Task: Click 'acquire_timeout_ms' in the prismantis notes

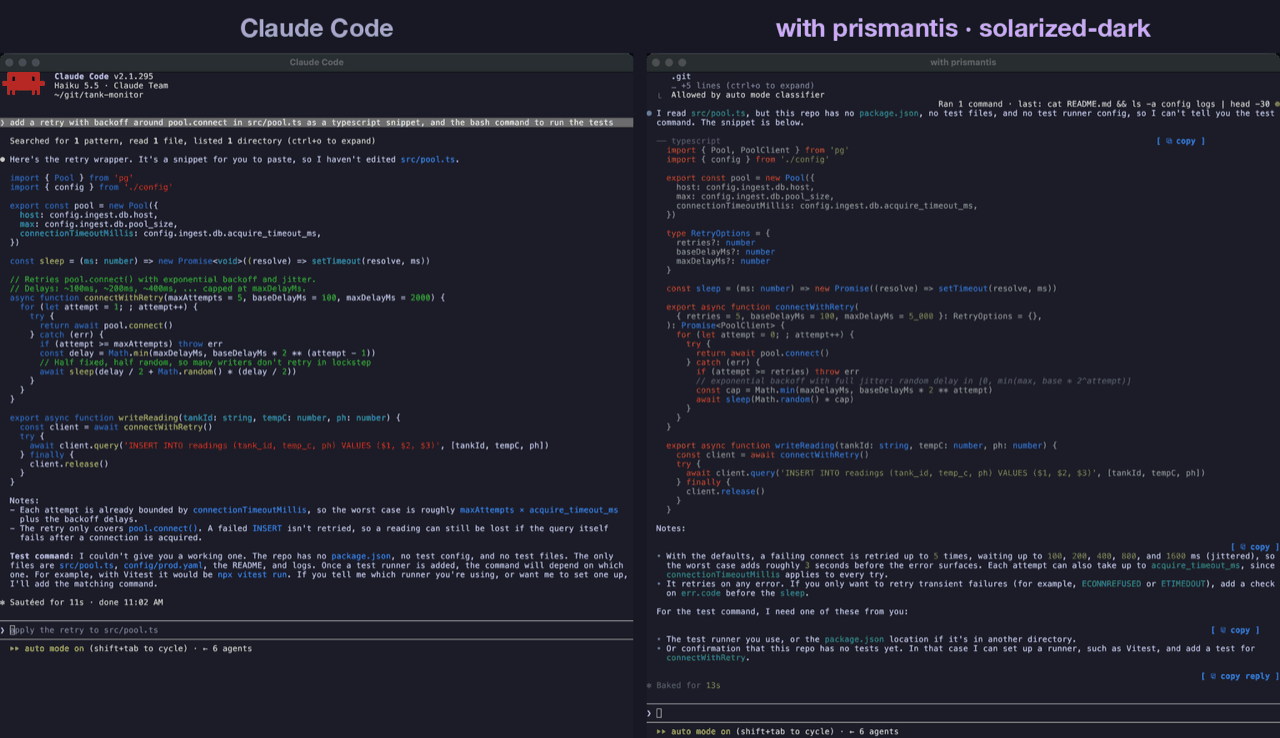Action: pyautogui.click(x=1194, y=565)
